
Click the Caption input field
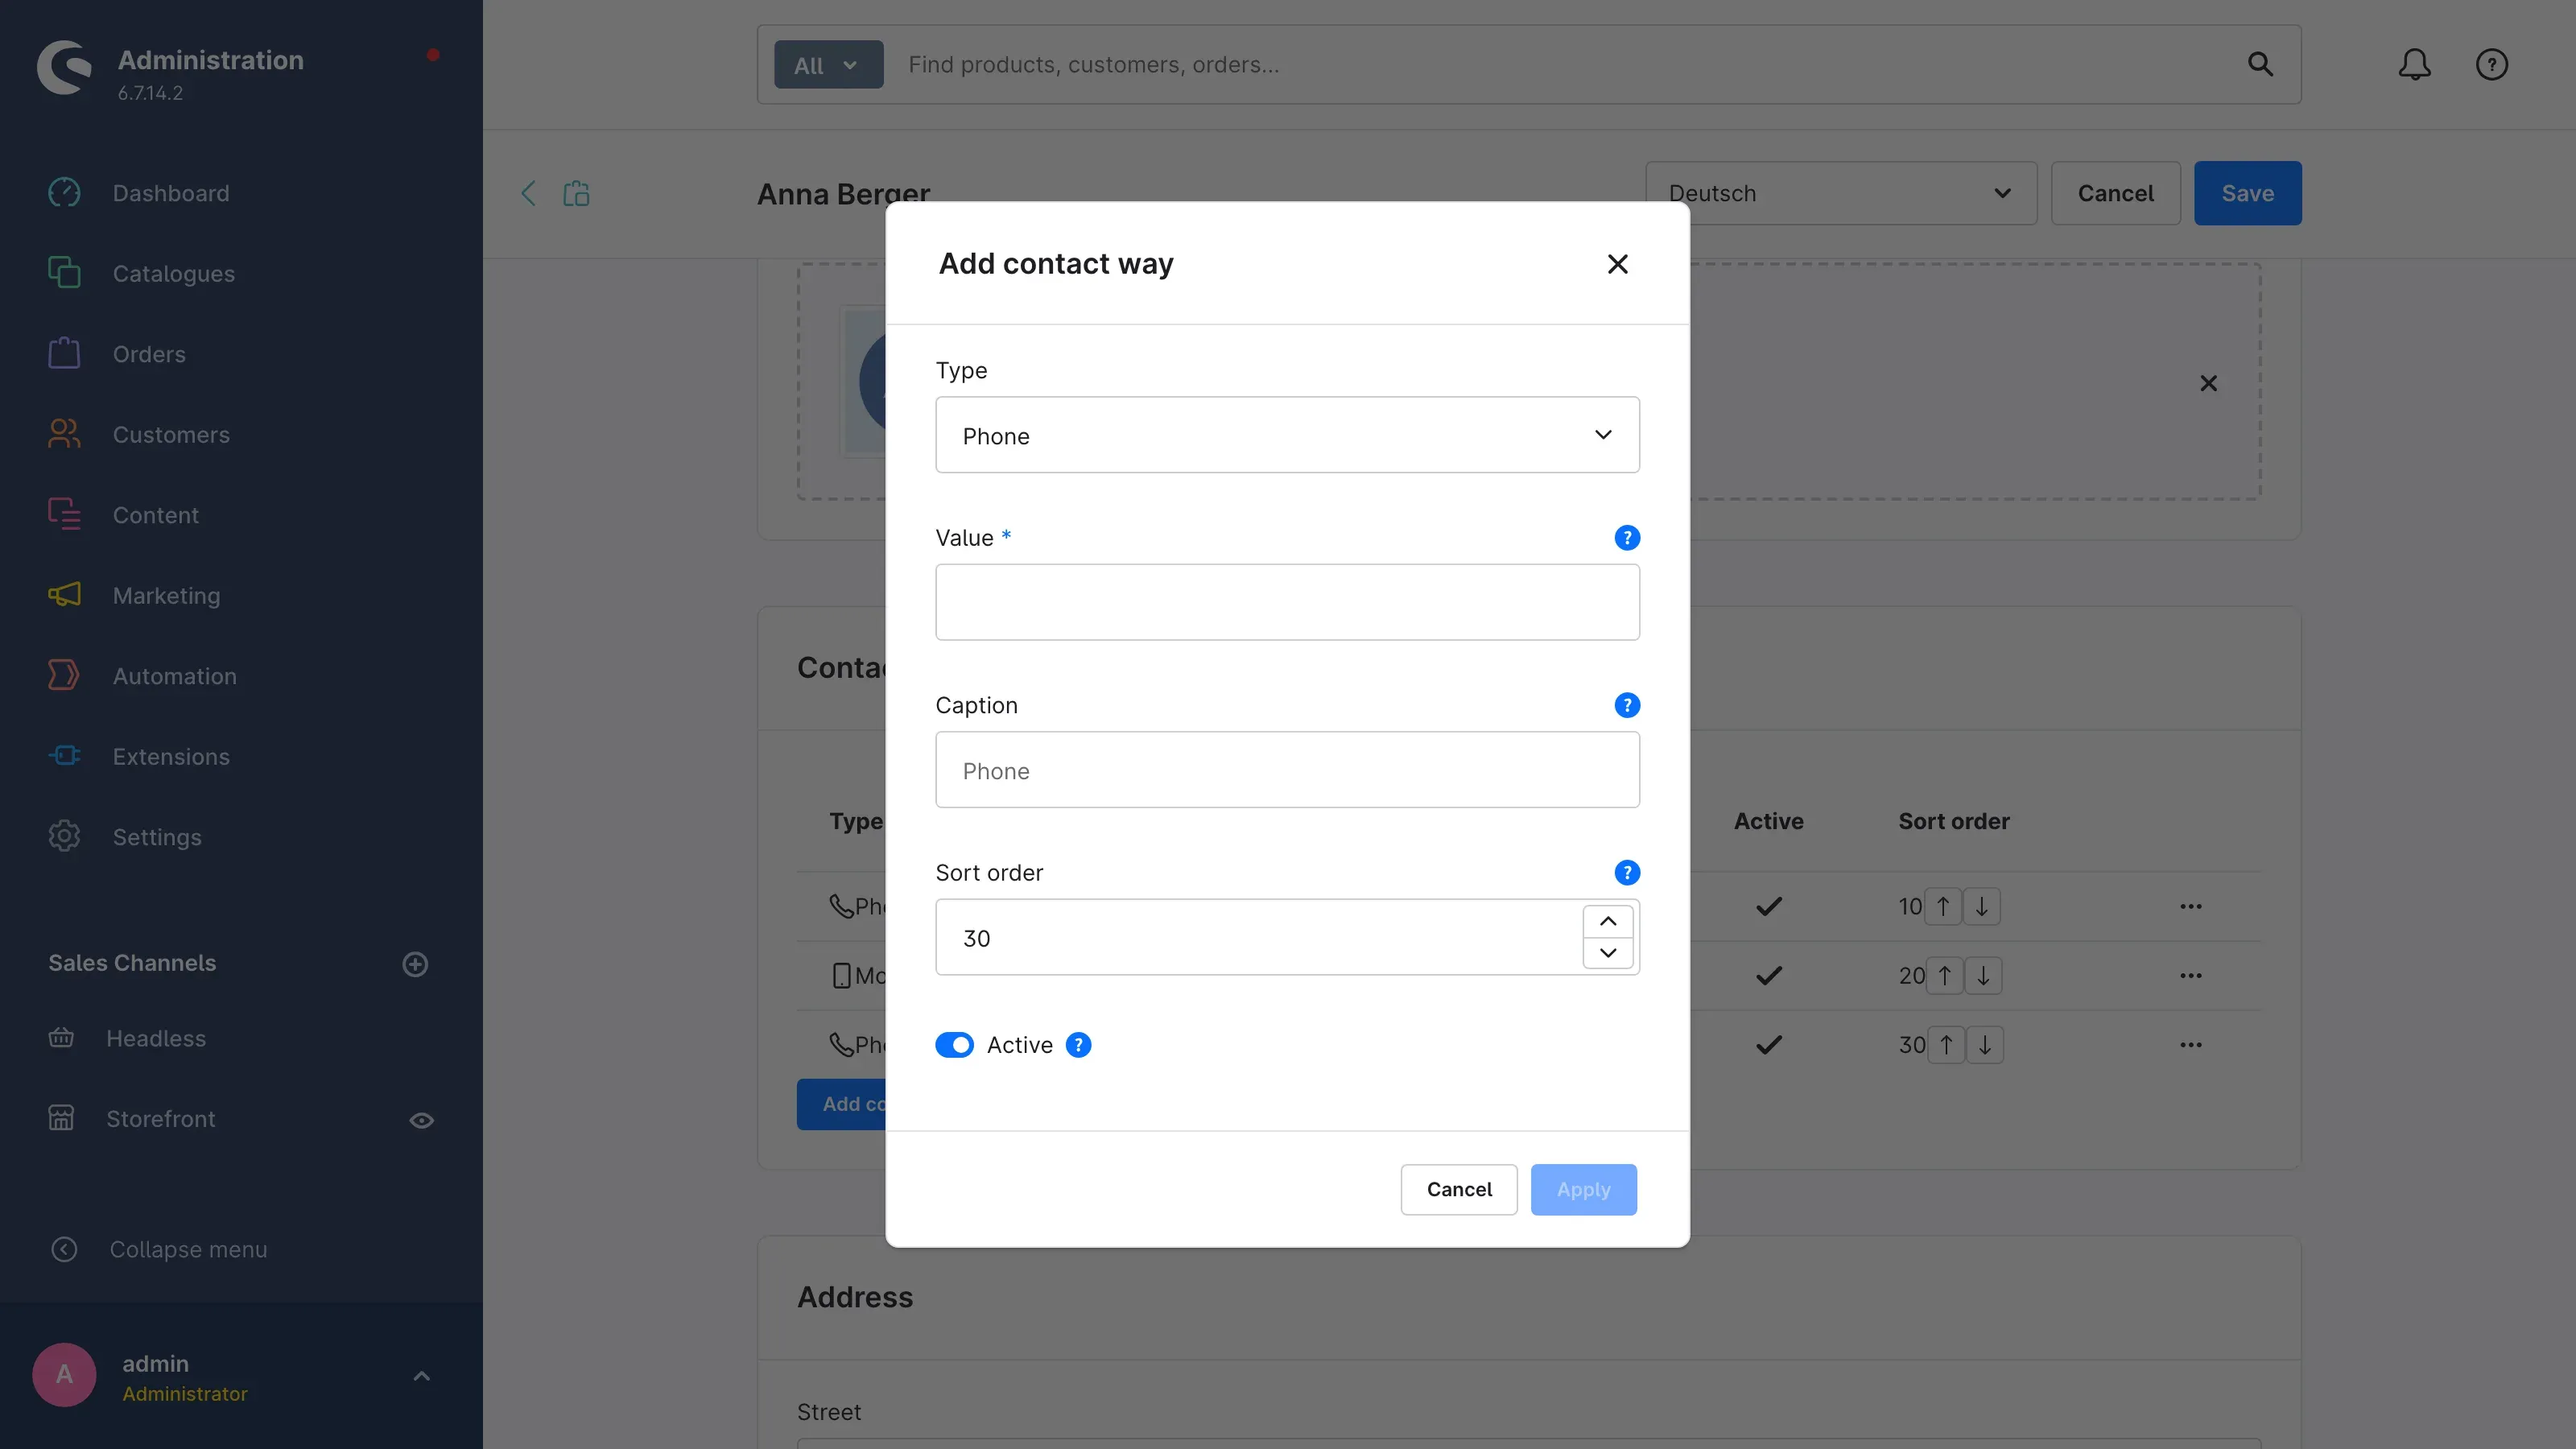tap(1287, 770)
